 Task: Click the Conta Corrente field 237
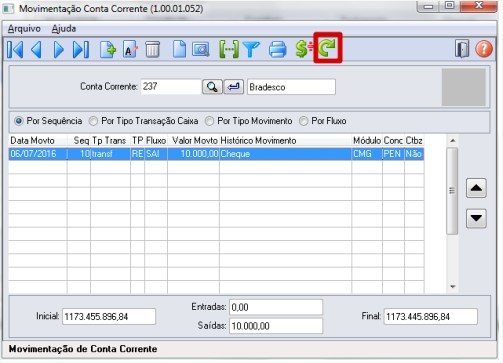[171, 87]
